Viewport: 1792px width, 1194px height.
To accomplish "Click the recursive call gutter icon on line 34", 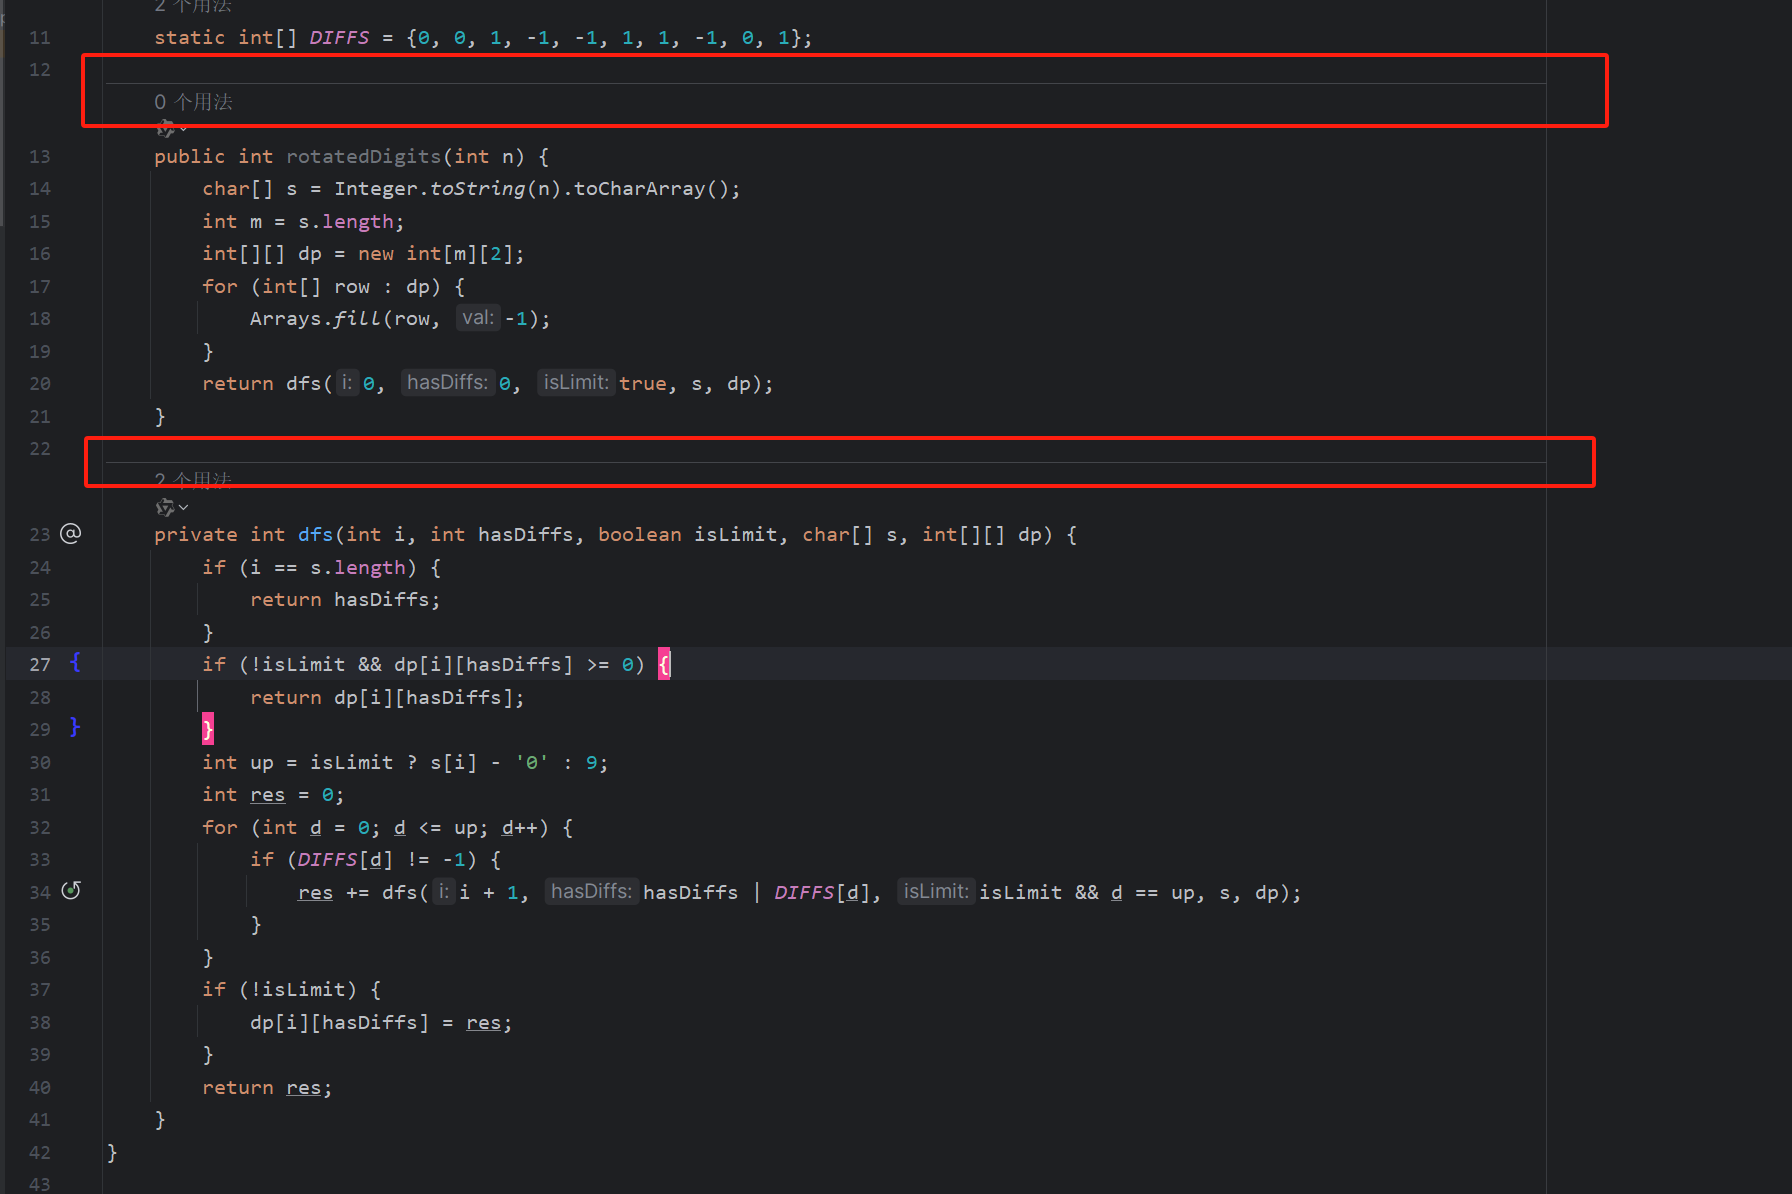I will (71, 891).
